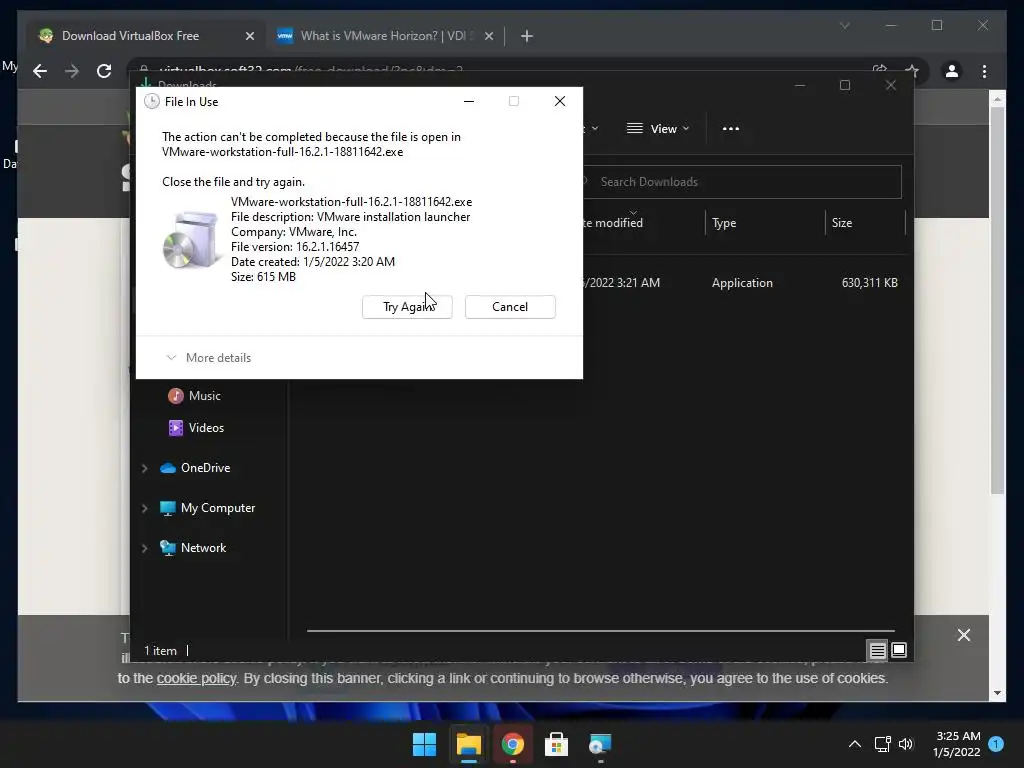Switch to details view icon in status bar

877,650
